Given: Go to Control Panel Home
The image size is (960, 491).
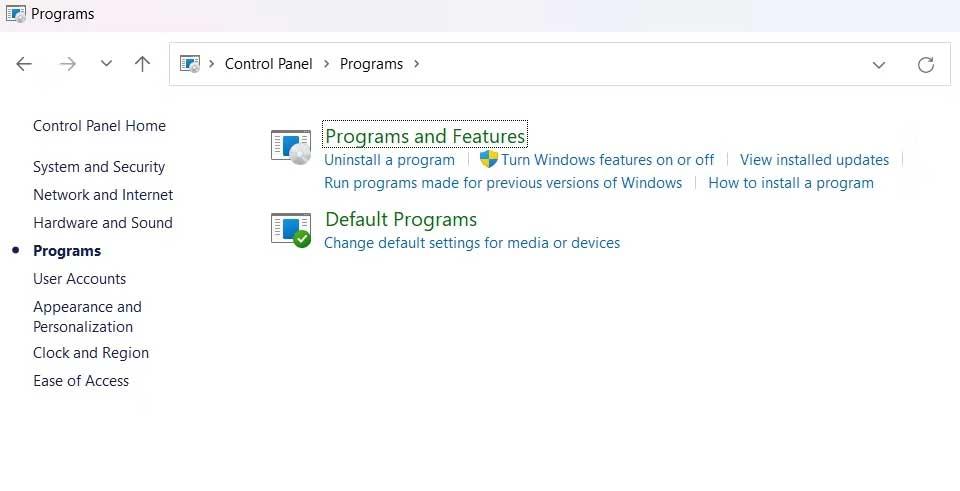Looking at the screenshot, I should (x=99, y=126).
